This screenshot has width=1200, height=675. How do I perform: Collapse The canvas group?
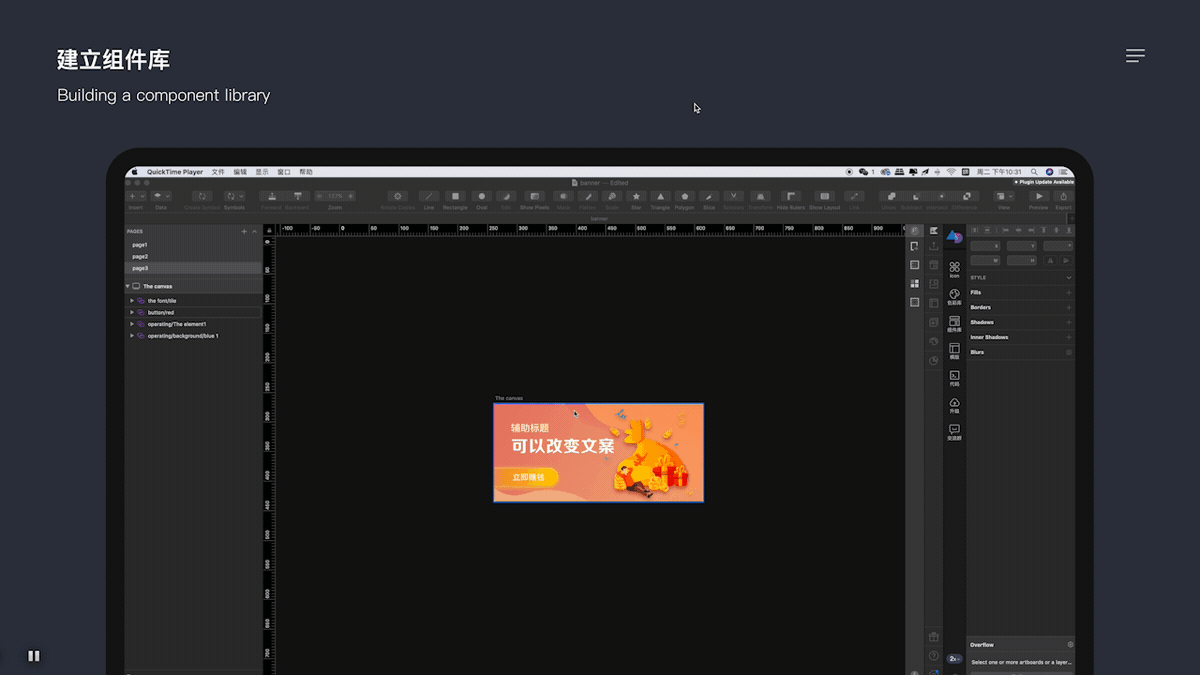tap(127, 286)
